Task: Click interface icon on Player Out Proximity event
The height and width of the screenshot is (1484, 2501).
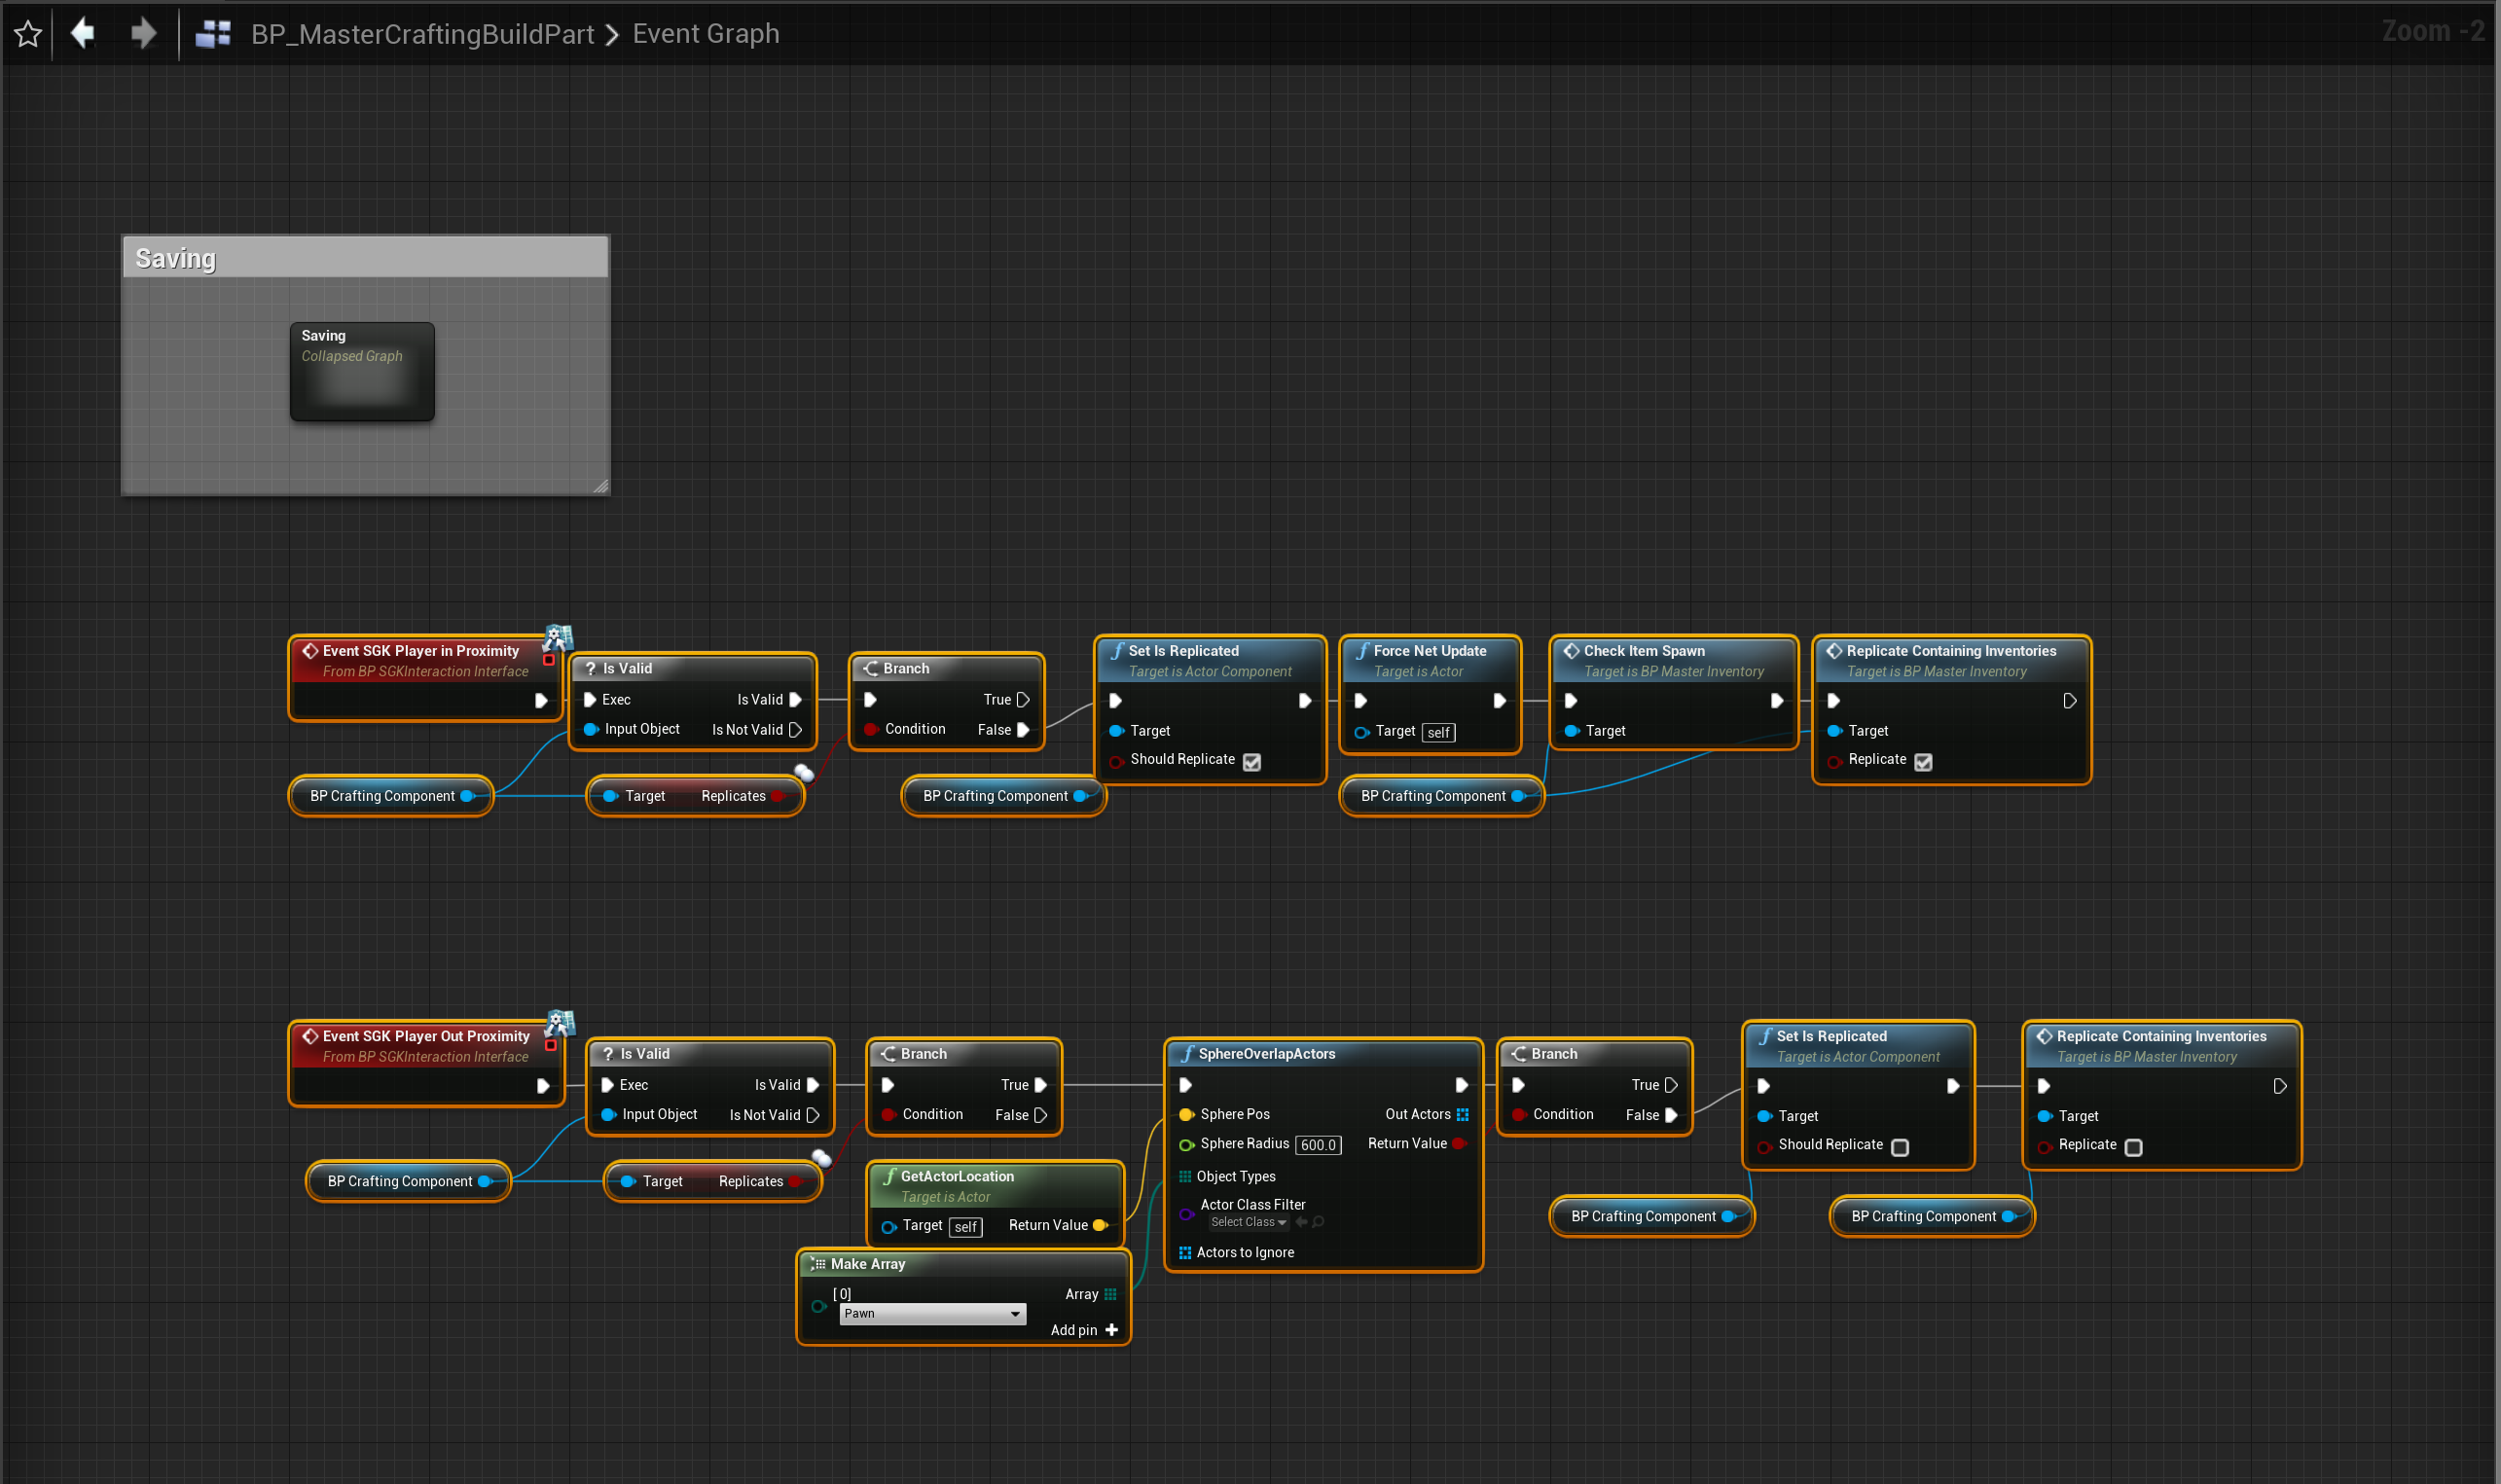Action: (559, 1023)
